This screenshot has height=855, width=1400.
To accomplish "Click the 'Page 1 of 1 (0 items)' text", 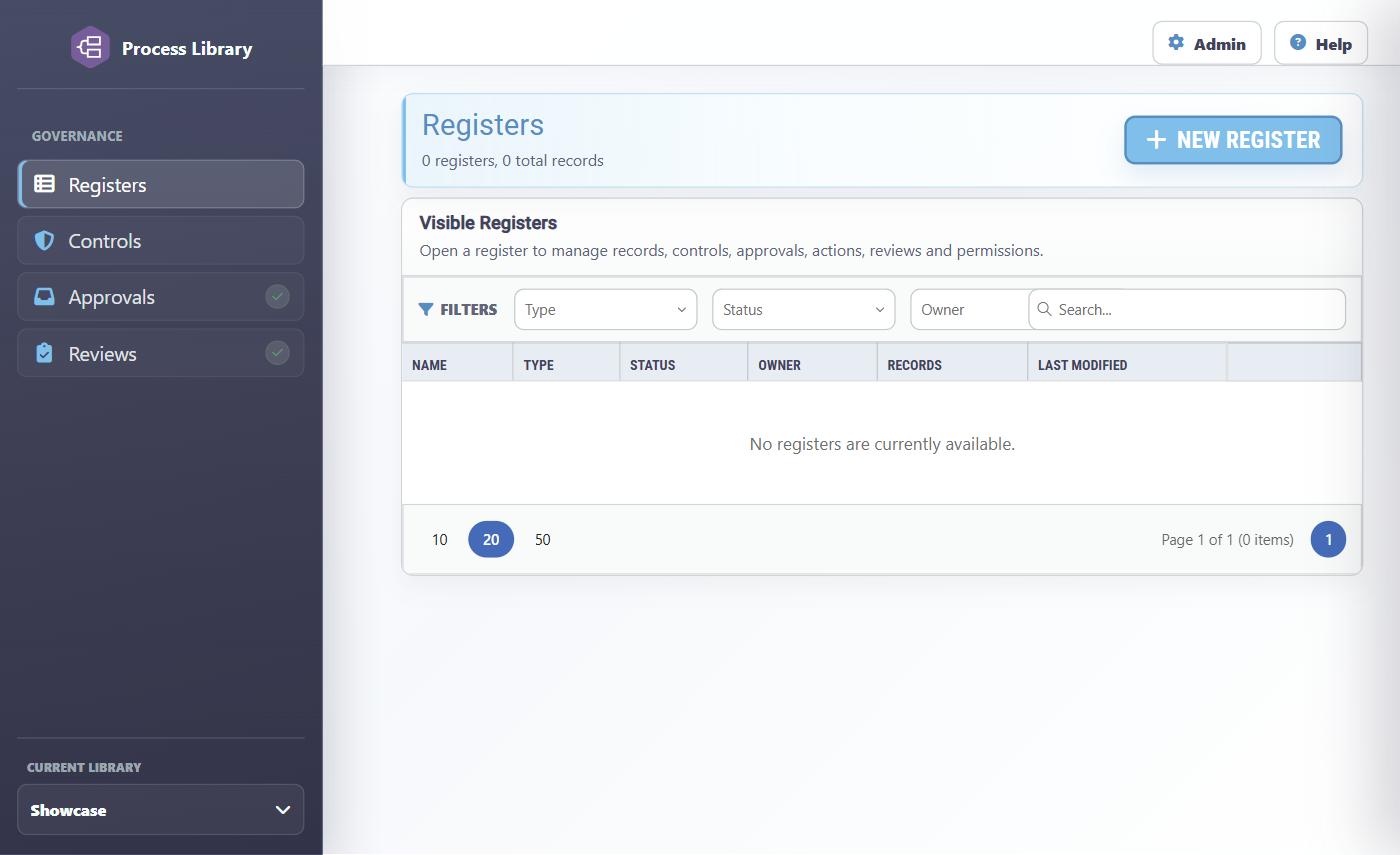I will (1227, 539).
